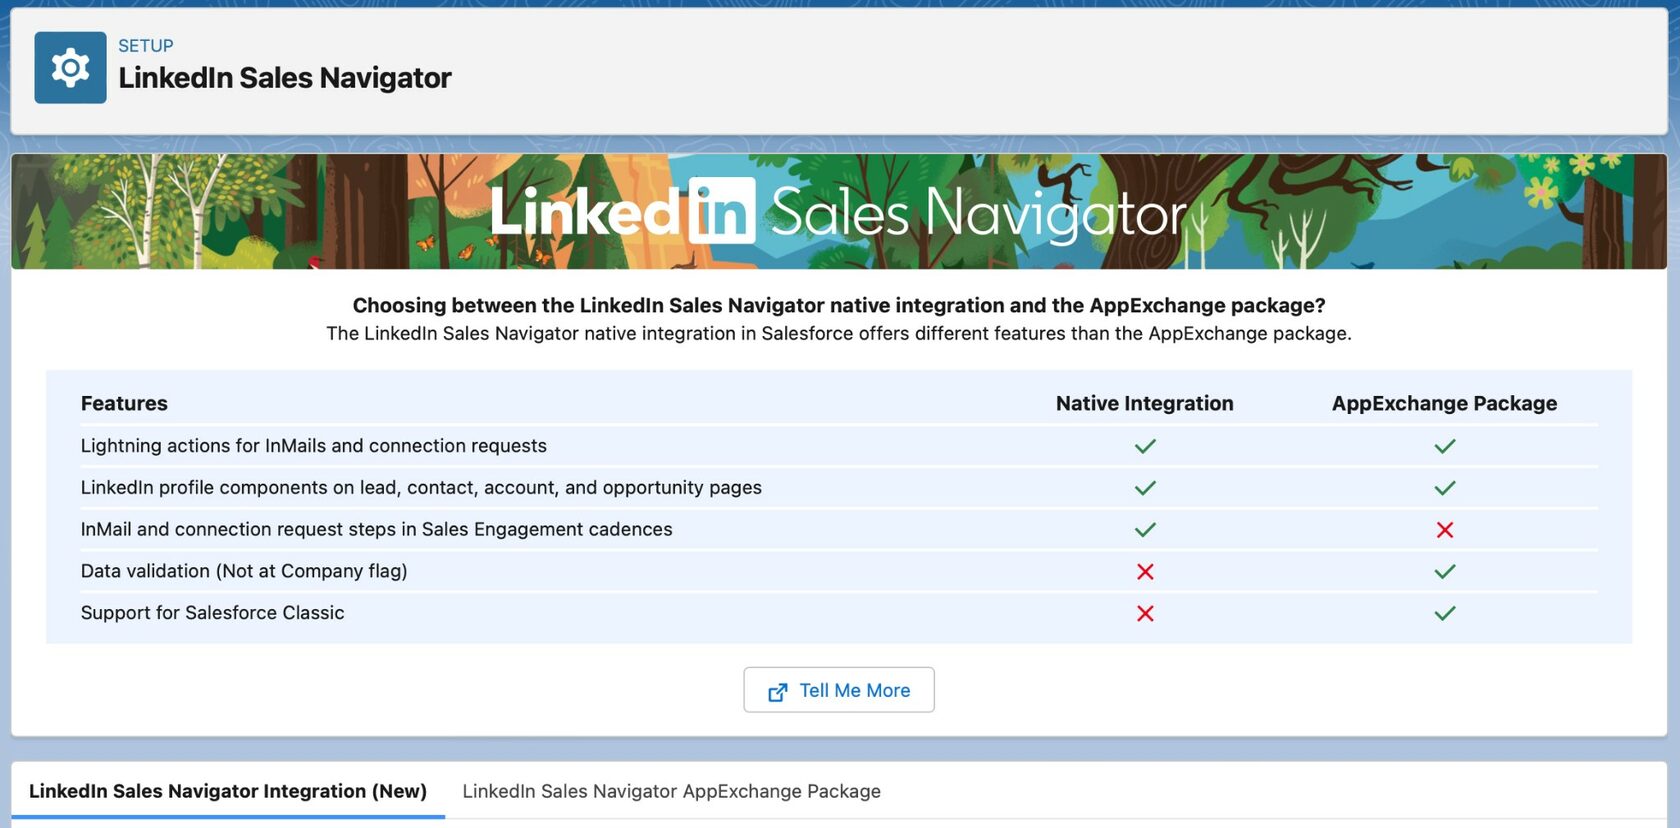Click Native Integration checkmark for InMail cadences row
Image resolution: width=1680 pixels, height=828 pixels.
[1145, 530]
